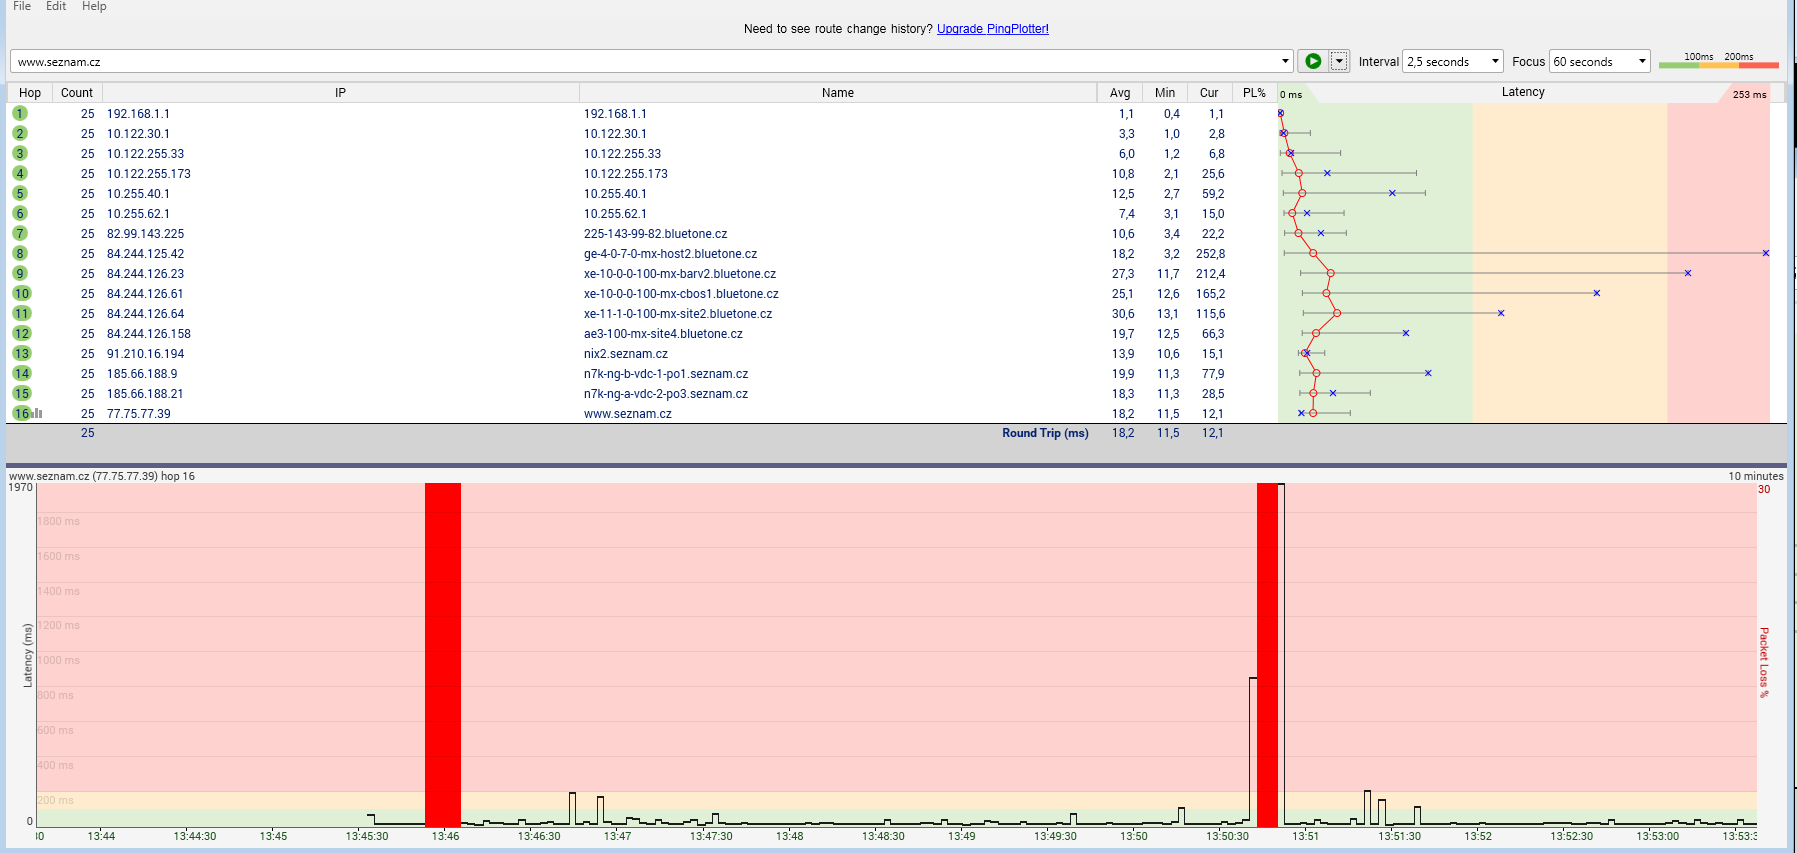Click the hop 1 green circle icon
1797x853 pixels.
20,113
